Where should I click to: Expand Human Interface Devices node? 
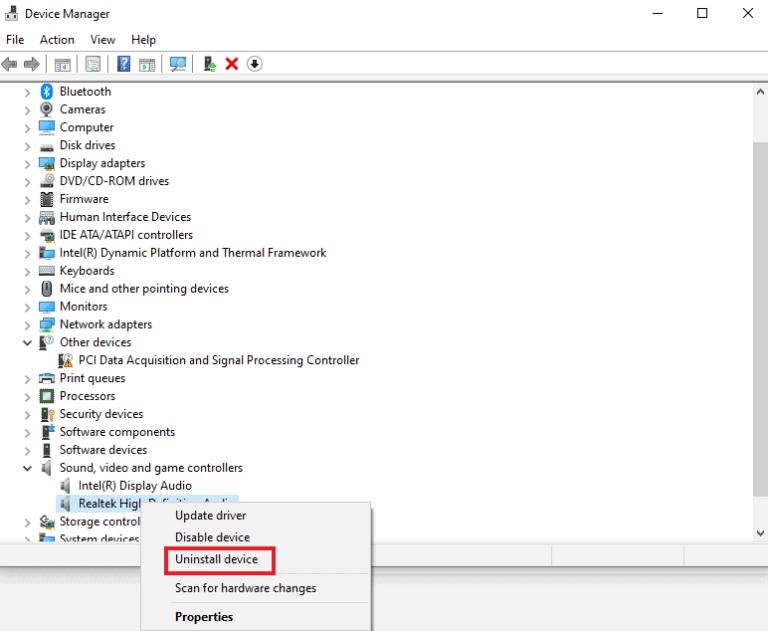[x=27, y=218]
